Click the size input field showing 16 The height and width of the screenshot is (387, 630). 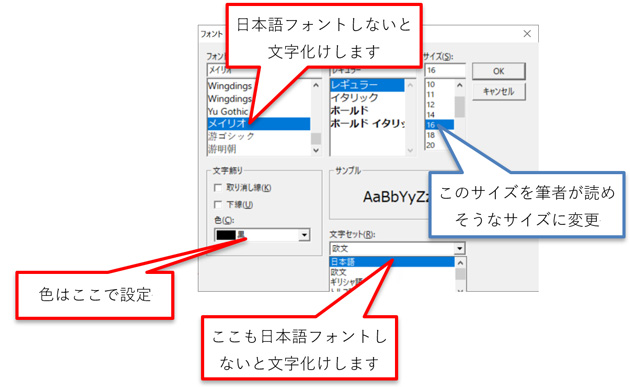(x=445, y=70)
